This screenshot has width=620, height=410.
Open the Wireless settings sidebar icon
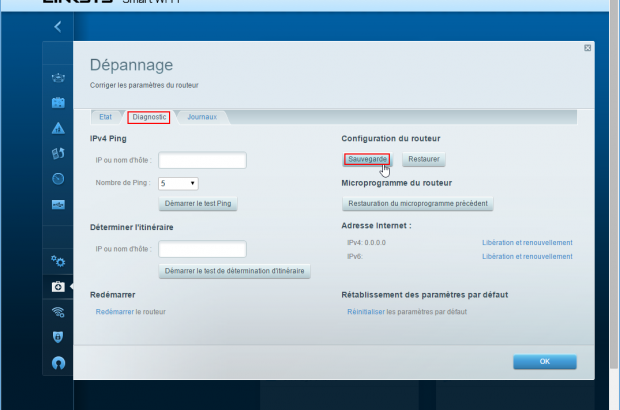[58, 311]
